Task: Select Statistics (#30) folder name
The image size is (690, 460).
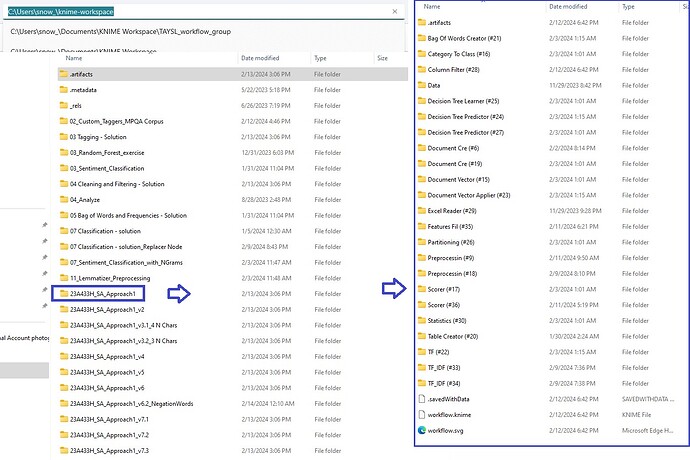Action: [447, 320]
